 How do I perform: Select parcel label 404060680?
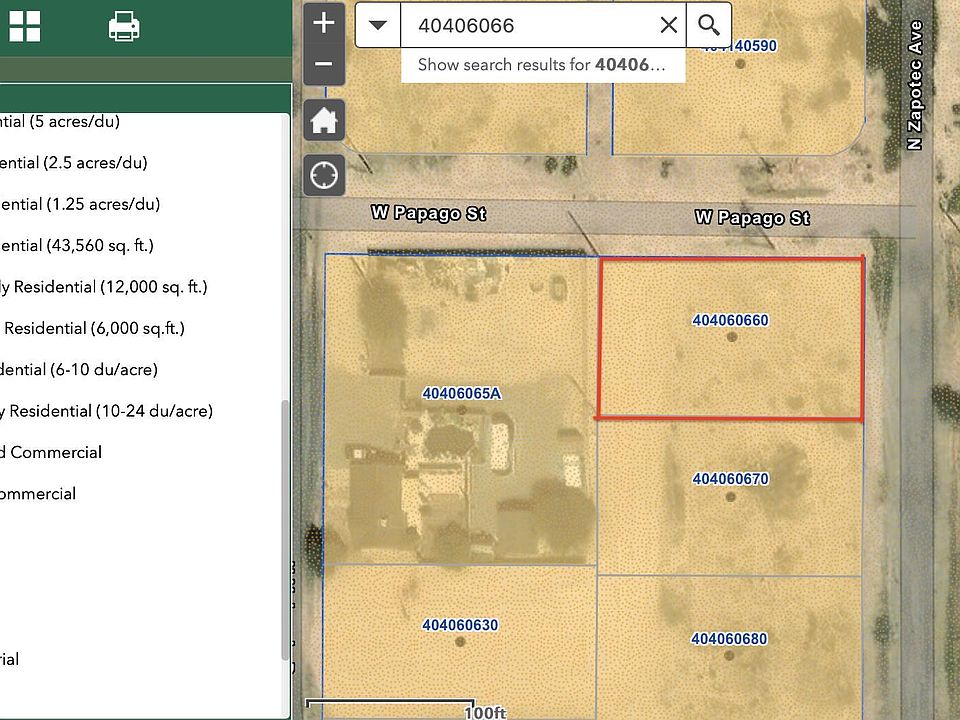729,639
